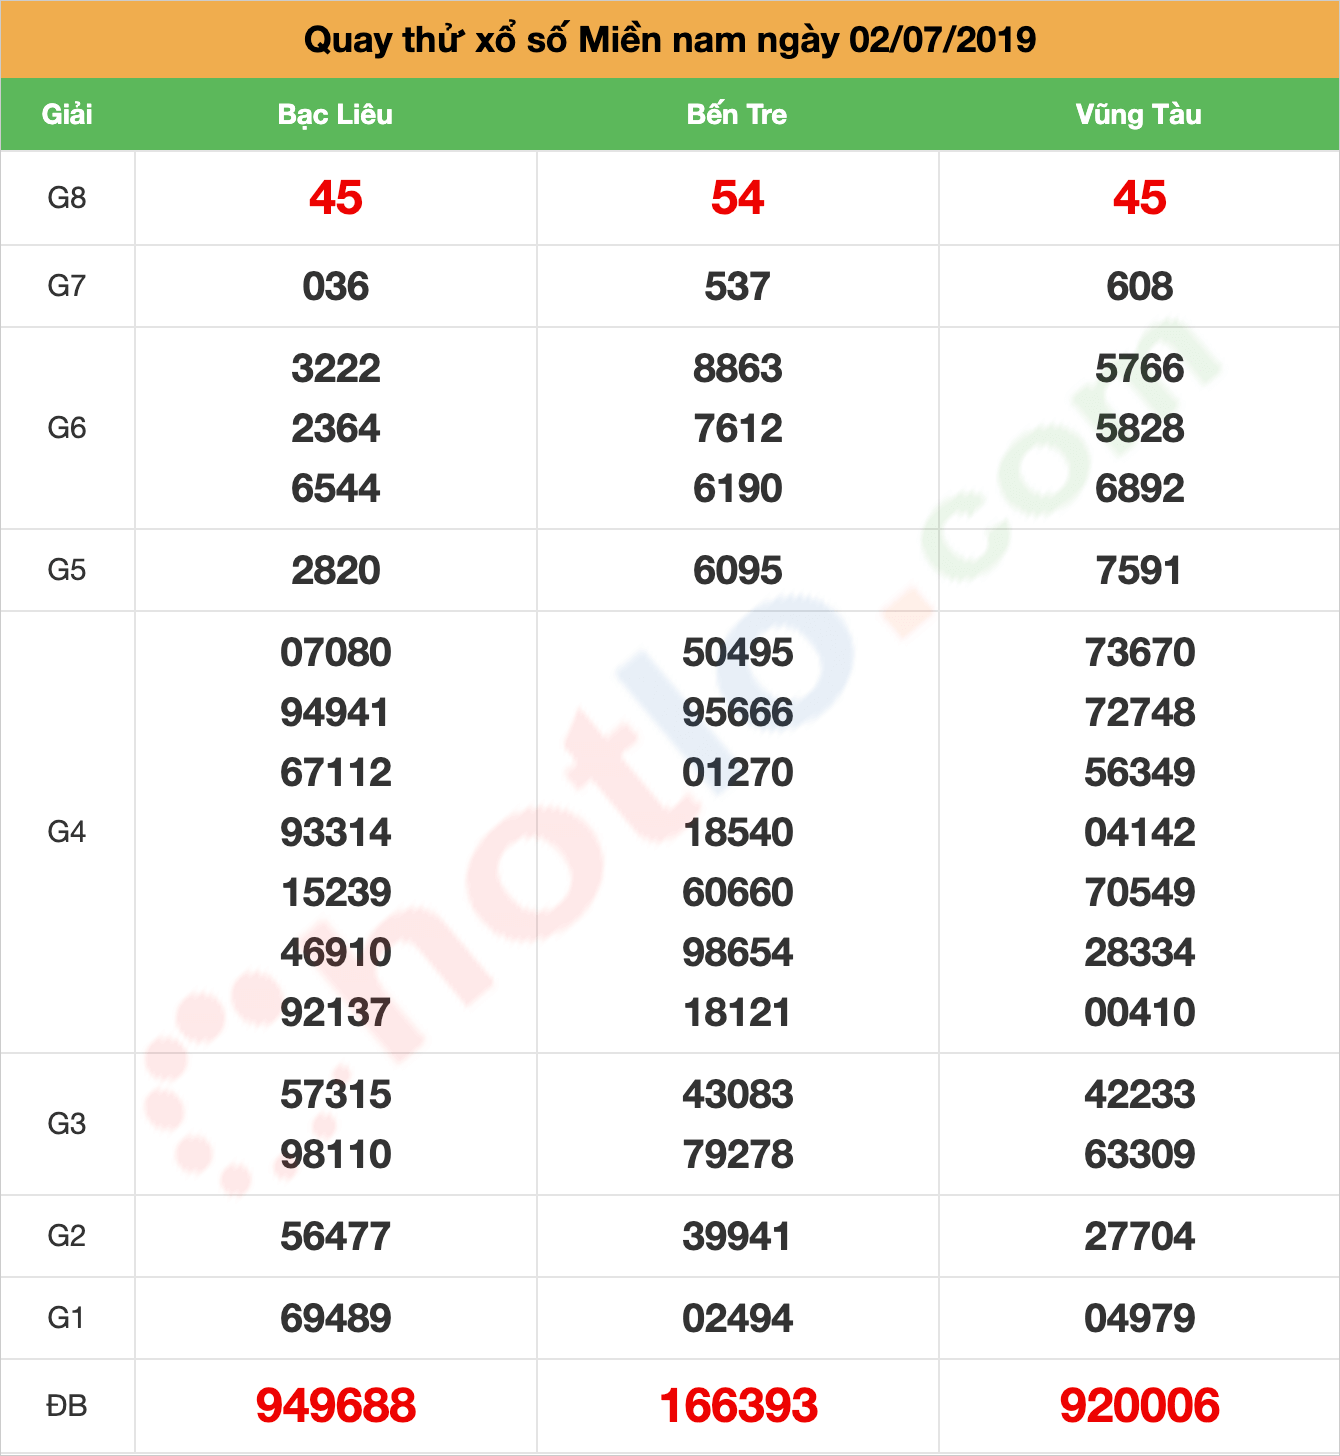Pick G4 number 18121
The height and width of the screenshot is (1456, 1340).
[737, 1013]
